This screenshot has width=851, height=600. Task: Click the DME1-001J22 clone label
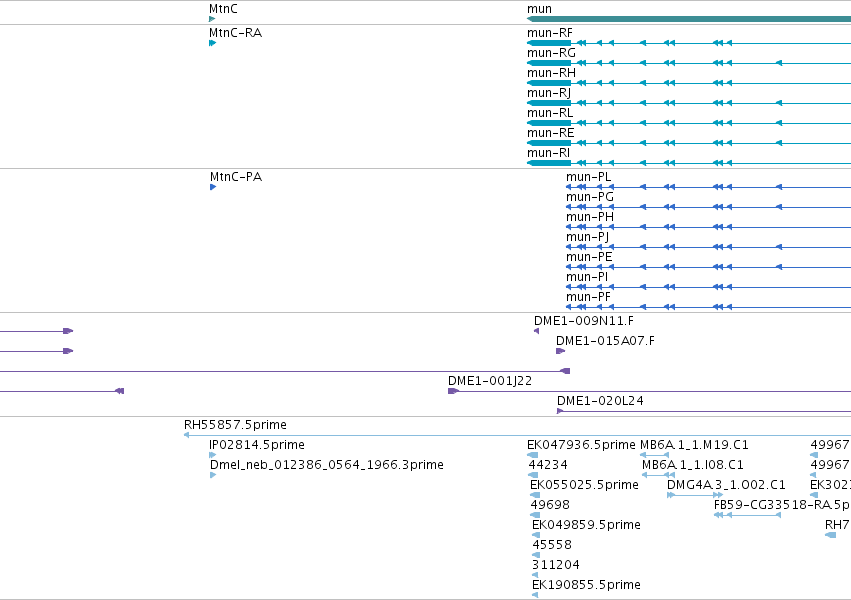(490, 381)
